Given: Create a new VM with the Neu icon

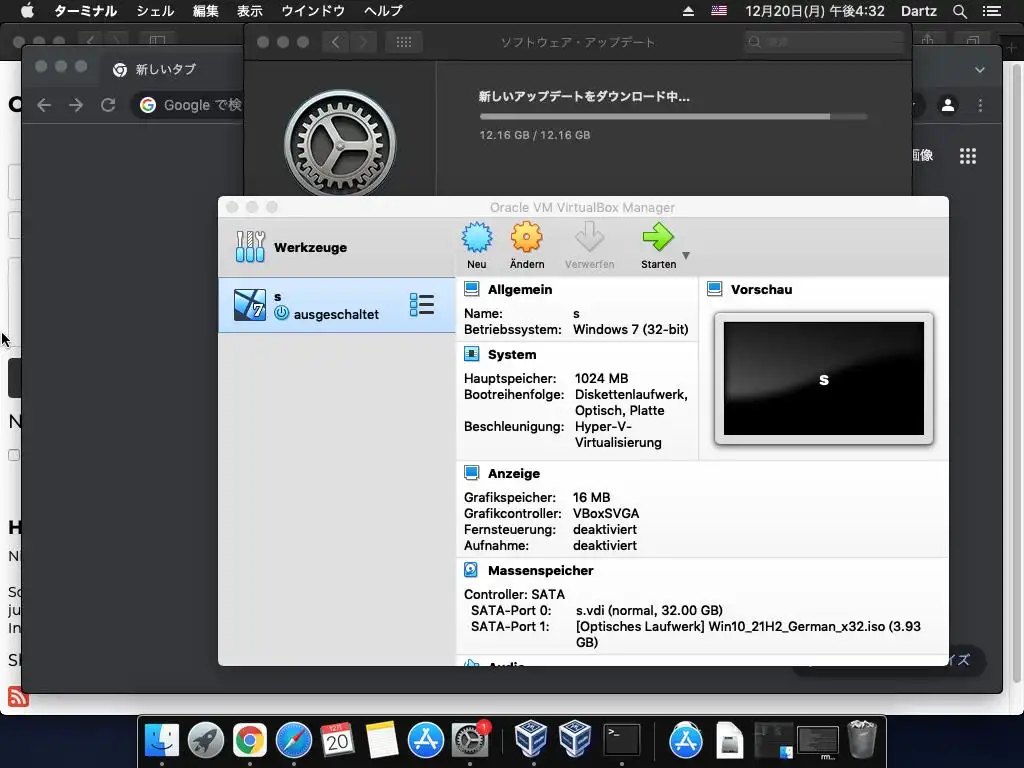Looking at the screenshot, I should (477, 237).
